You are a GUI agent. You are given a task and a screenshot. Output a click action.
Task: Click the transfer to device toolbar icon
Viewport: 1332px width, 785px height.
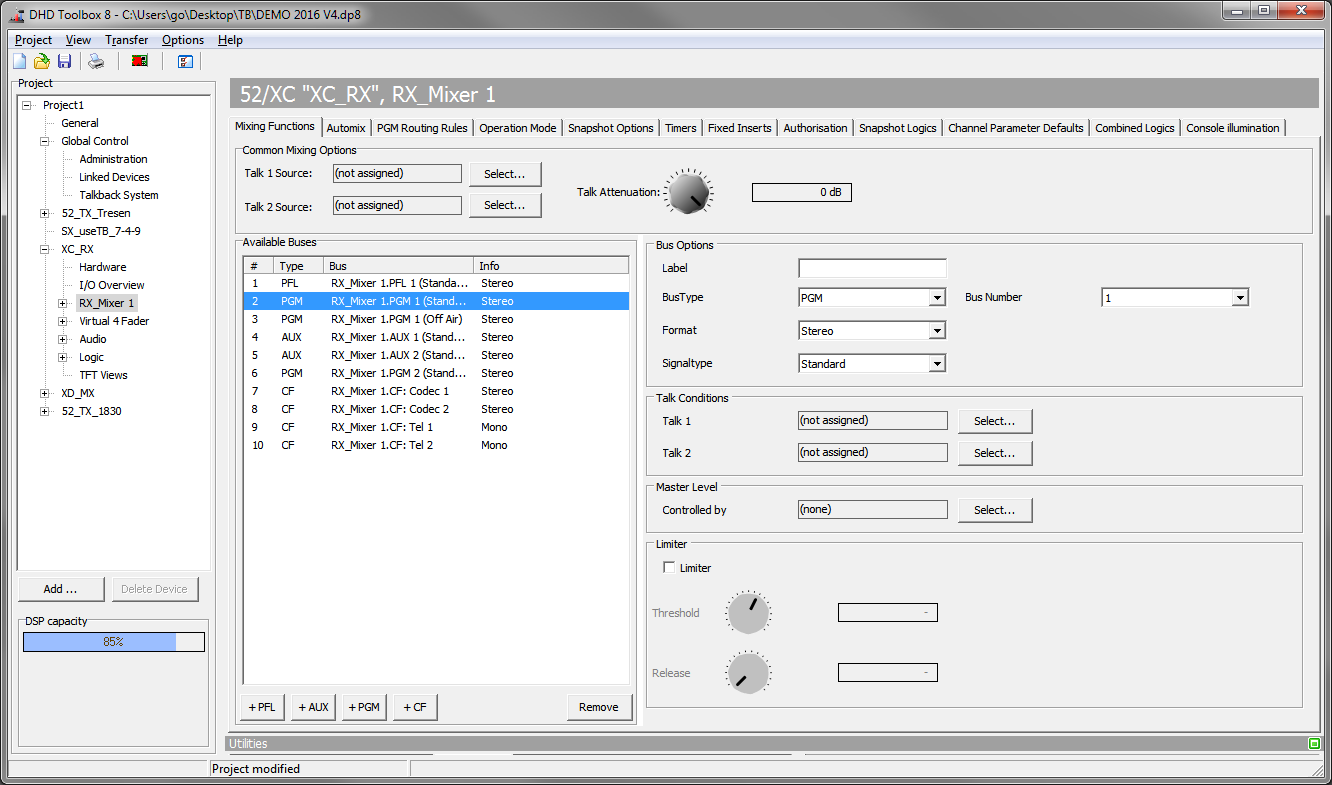click(139, 61)
